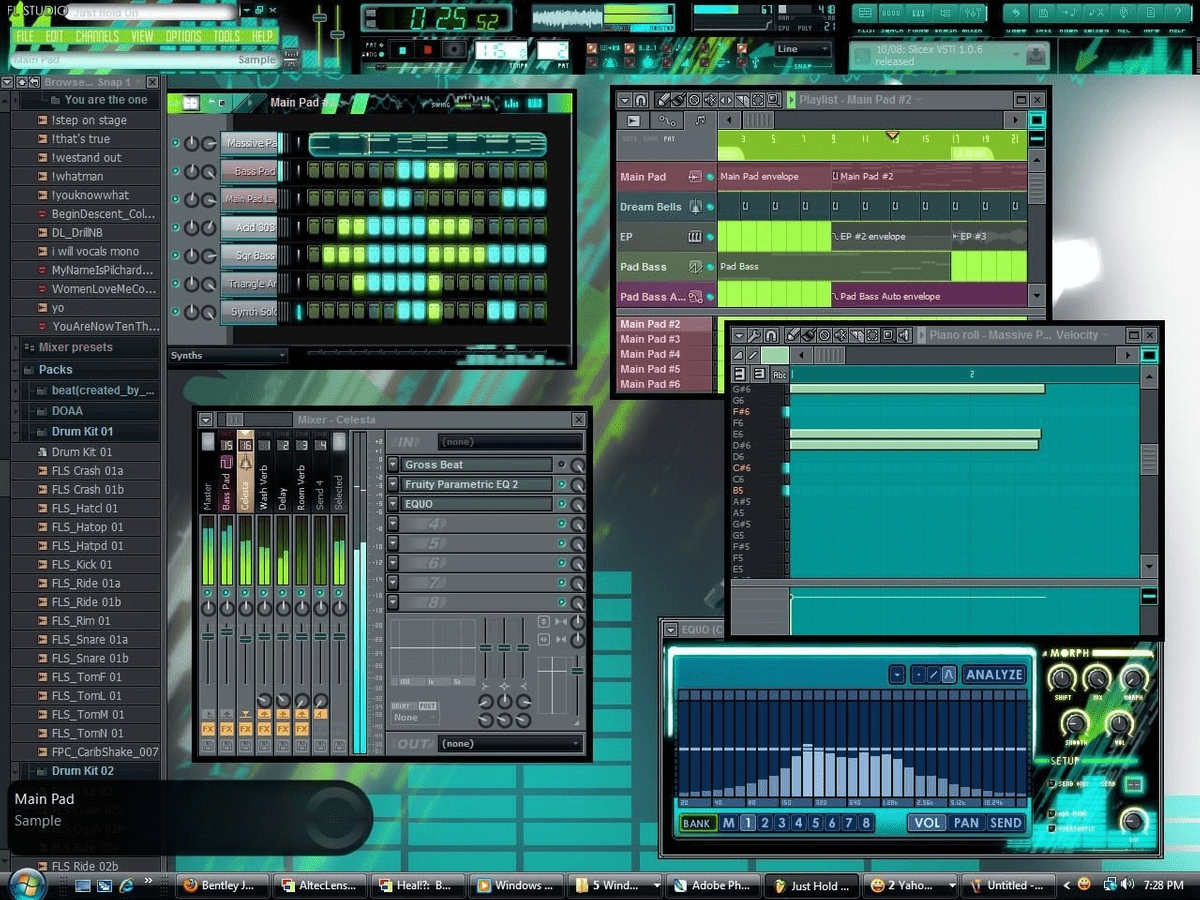Screen dimensions: 1200x900
Task: Click the ANALYZE button in EQUO
Action: pyautogui.click(x=993, y=674)
